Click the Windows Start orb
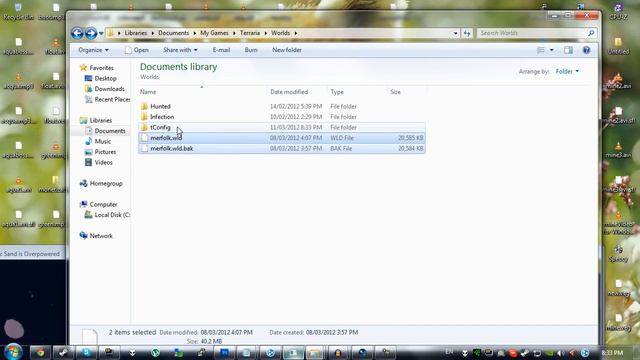Viewport: 640px width, 360px height. [13, 352]
